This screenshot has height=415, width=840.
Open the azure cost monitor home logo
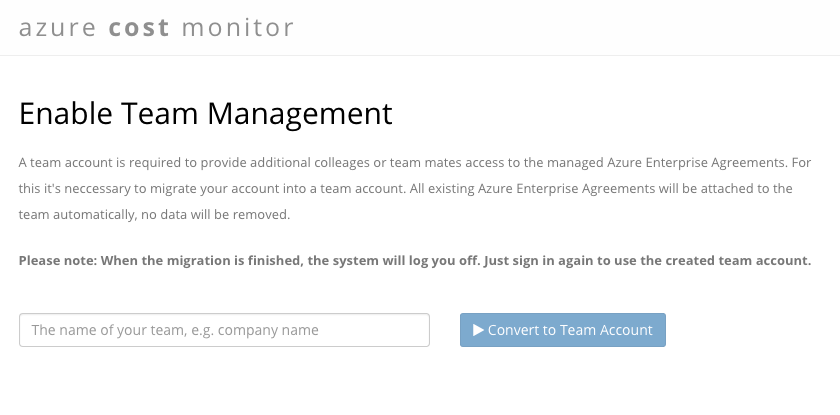coord(157,27)
